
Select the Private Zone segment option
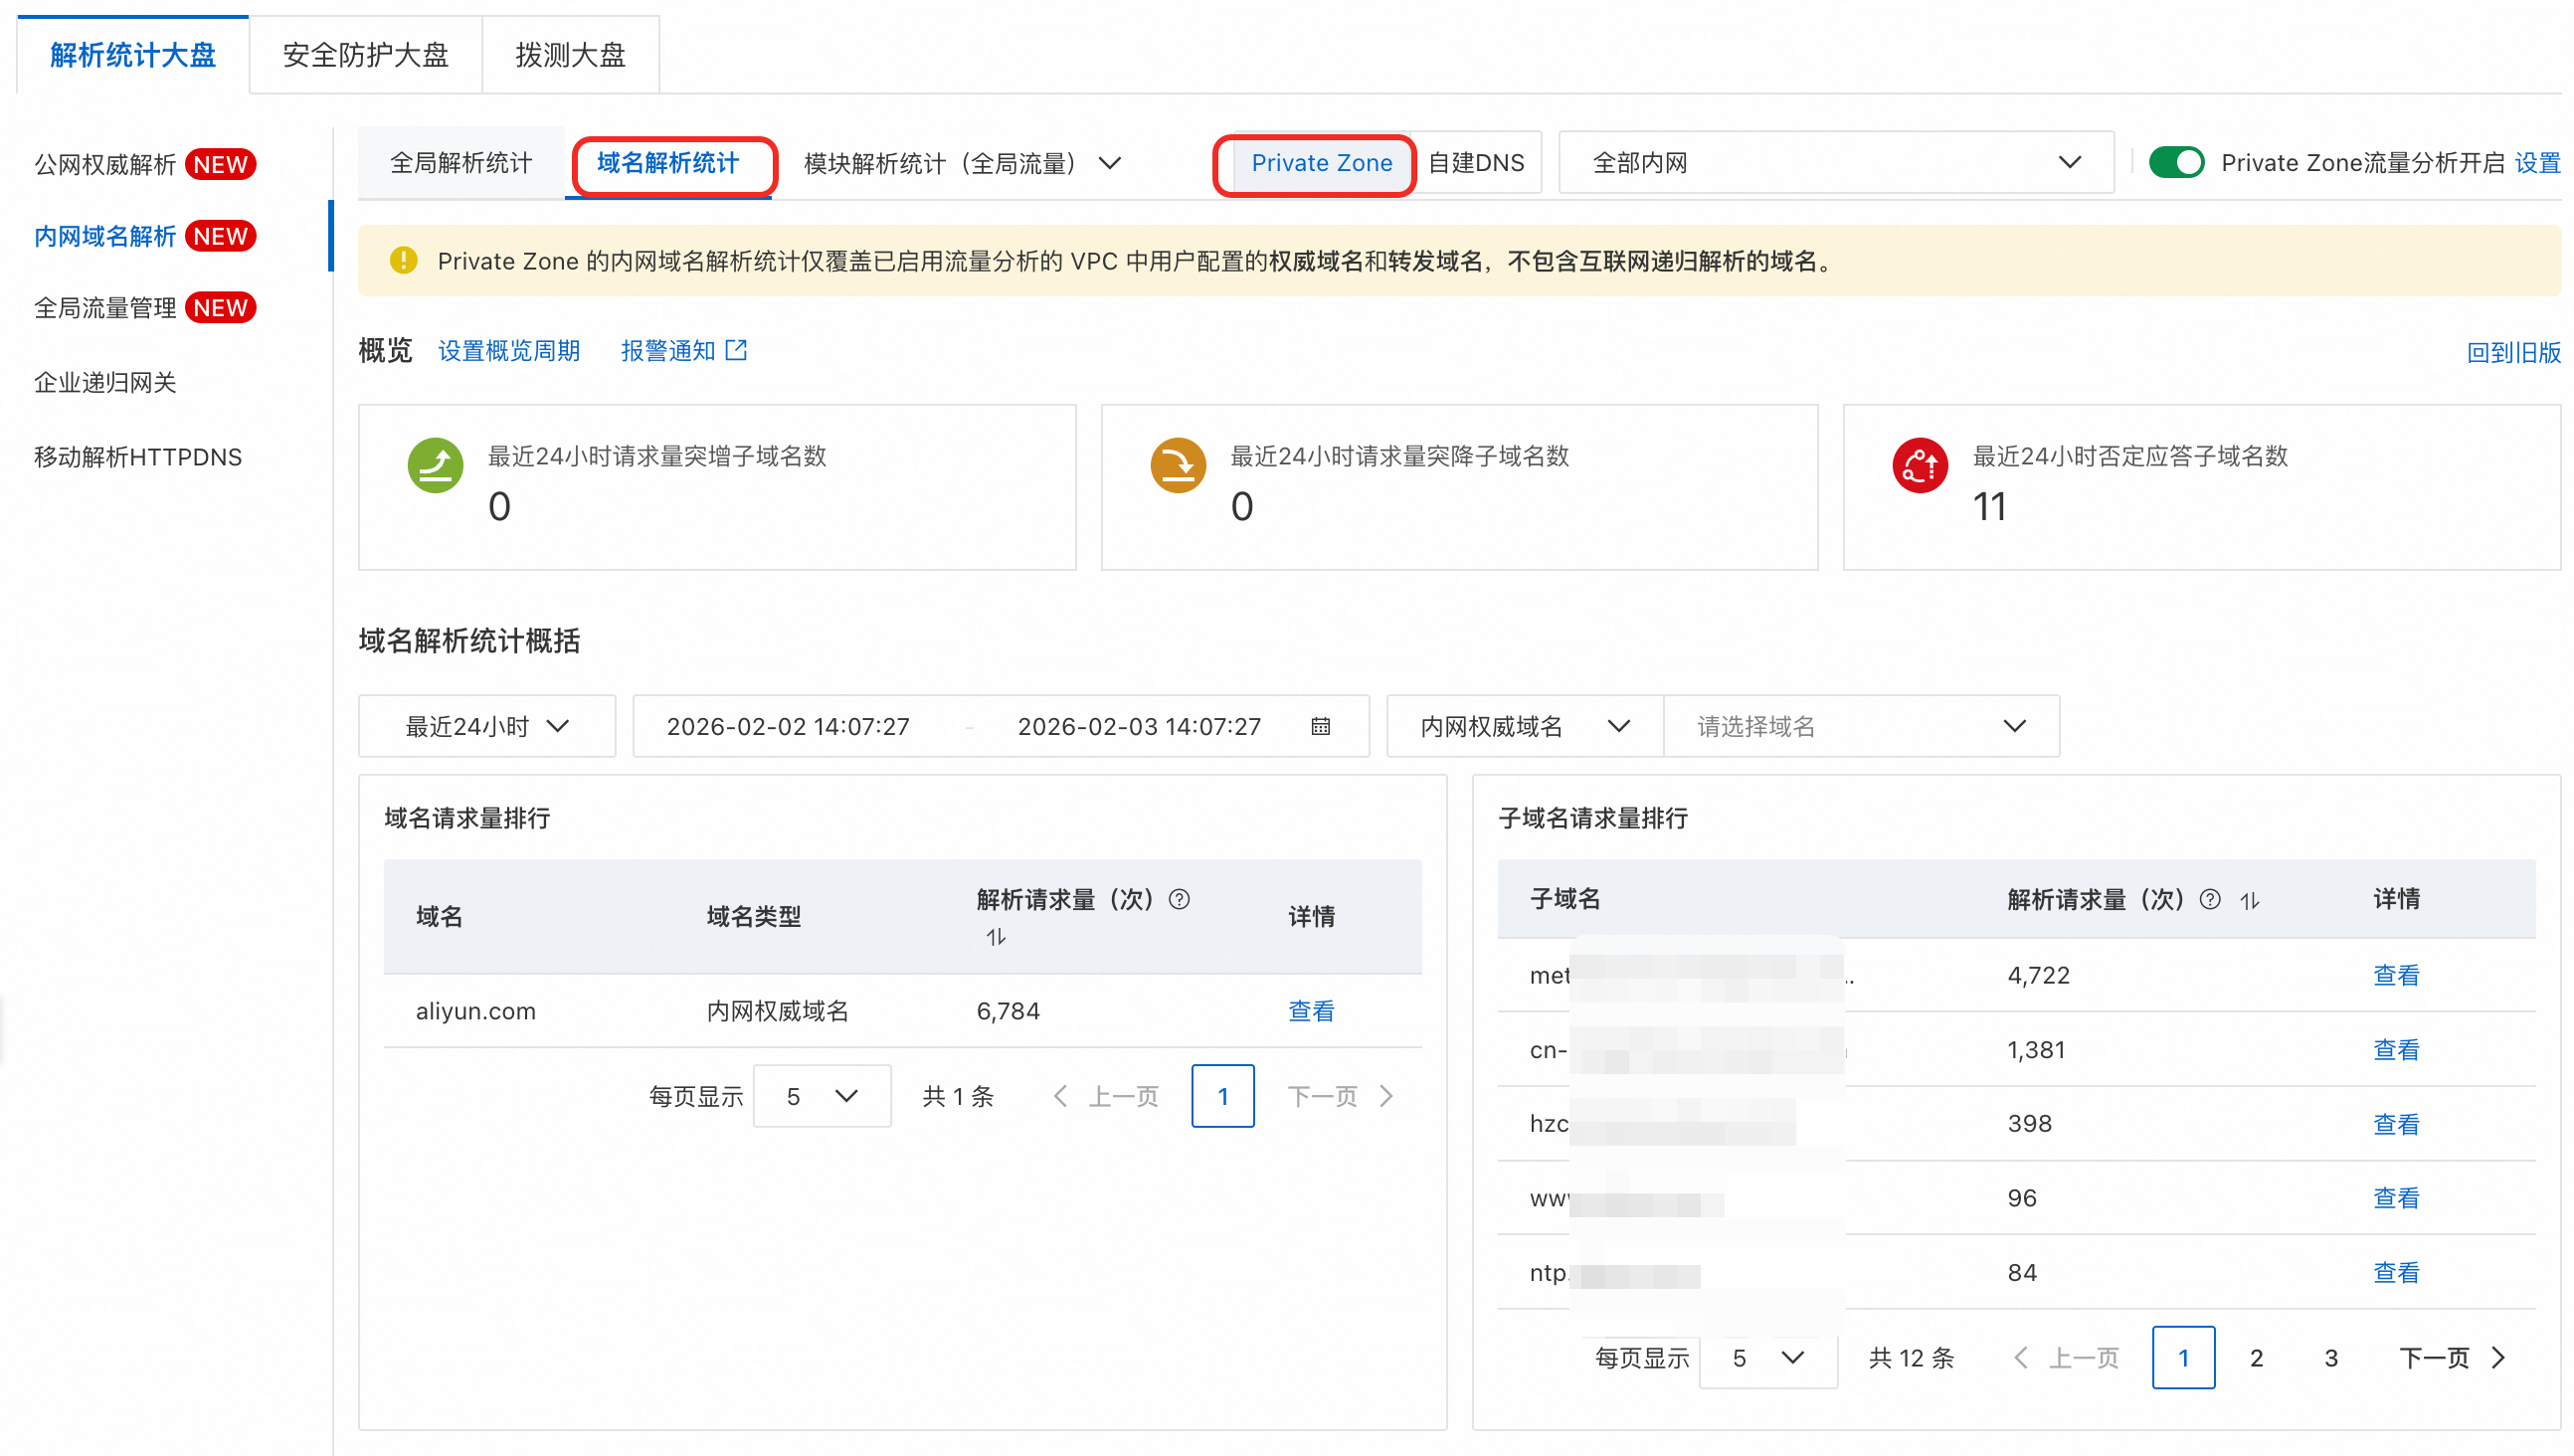pyautogui.click(x=1320, y=163)
